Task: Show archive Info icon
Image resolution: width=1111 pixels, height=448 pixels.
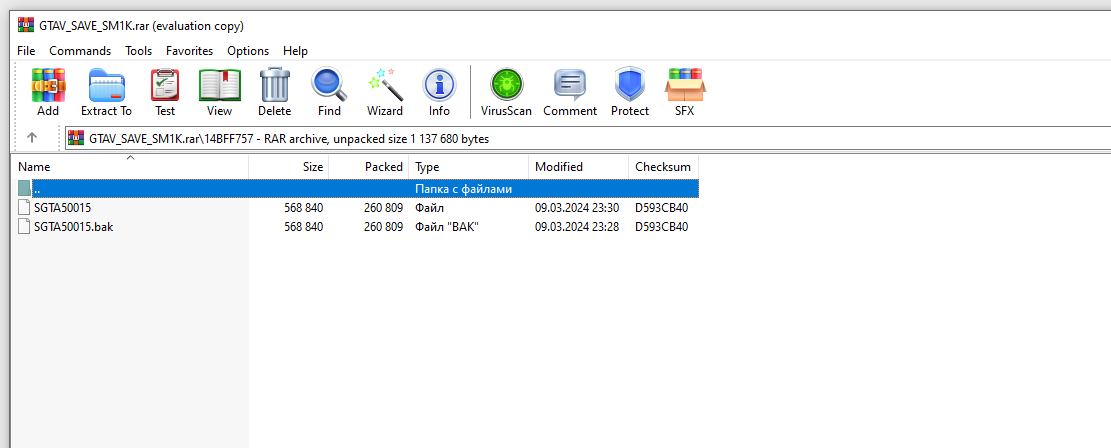Action: (439, 86)
